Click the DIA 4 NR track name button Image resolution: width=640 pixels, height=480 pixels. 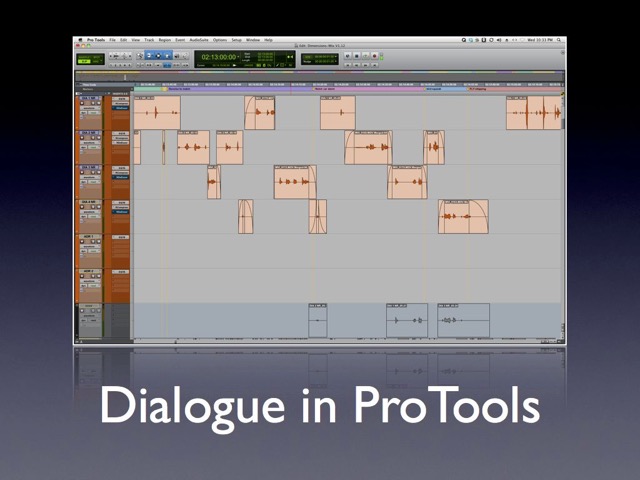(x=89, y=202)
